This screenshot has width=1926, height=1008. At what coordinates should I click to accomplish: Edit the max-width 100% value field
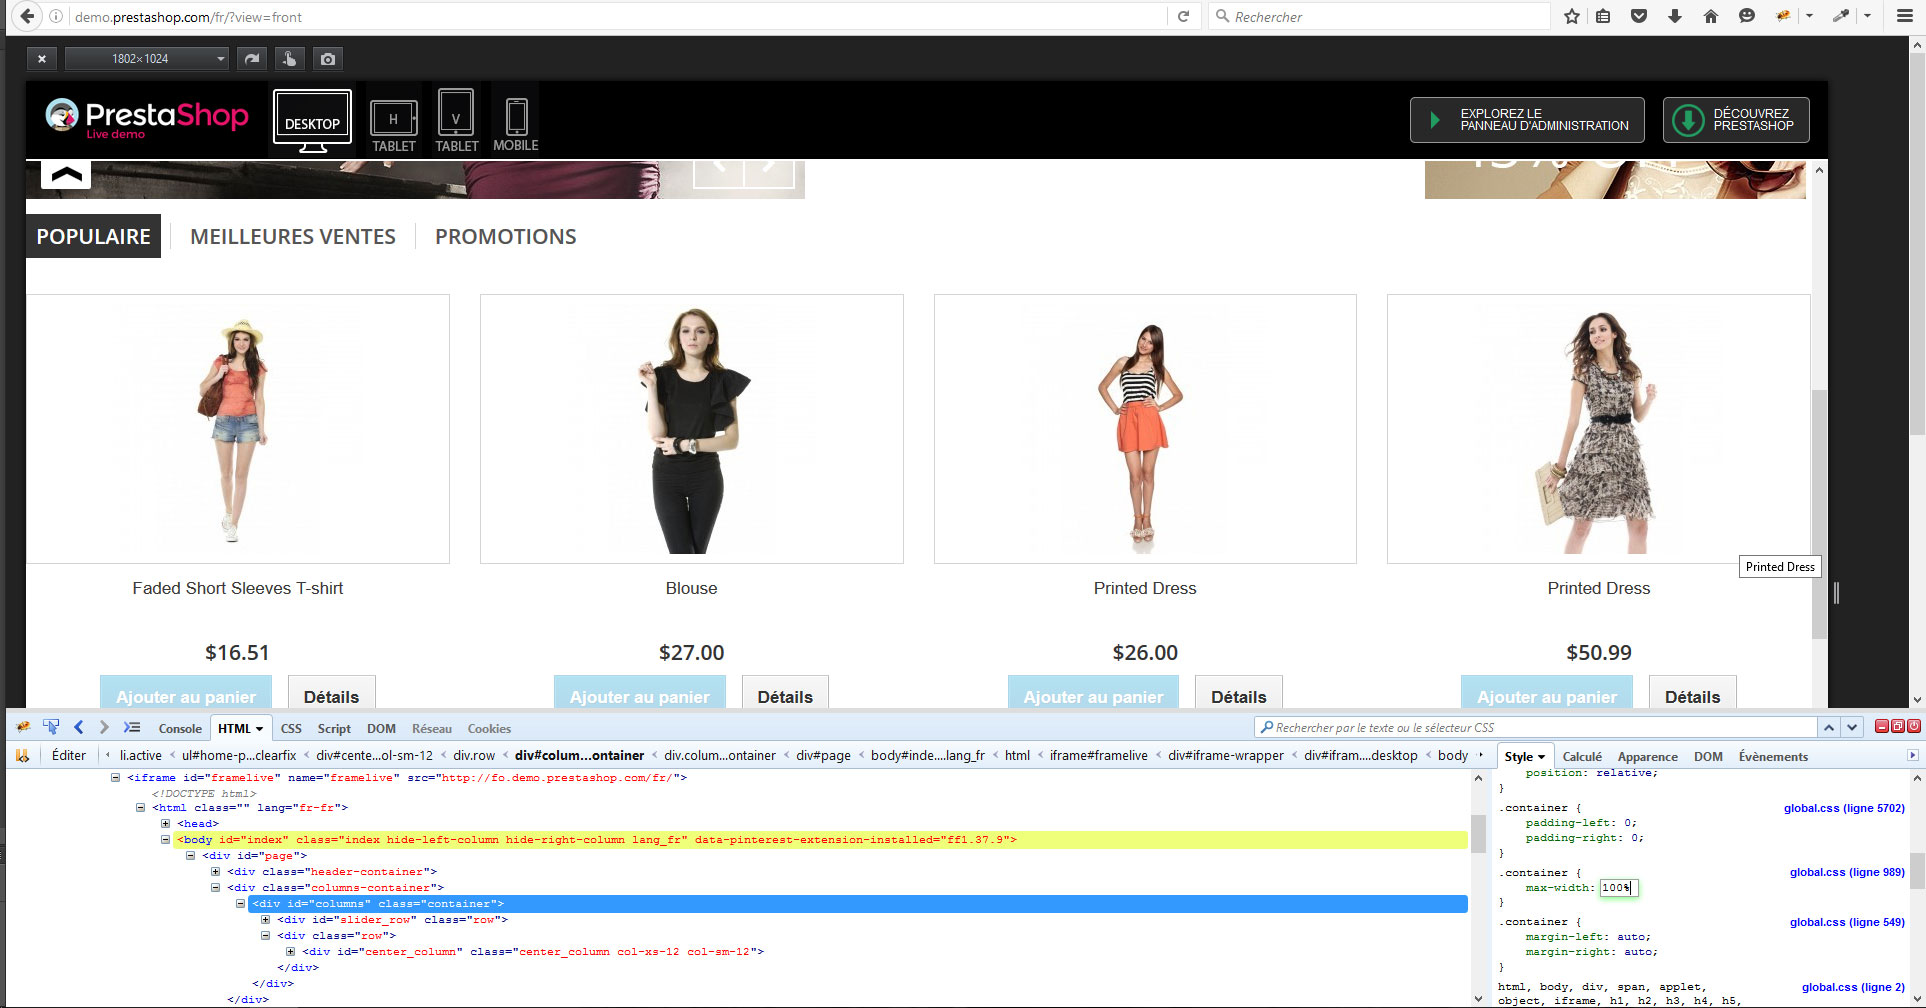pyautogui.click(x=1618, y=888)
